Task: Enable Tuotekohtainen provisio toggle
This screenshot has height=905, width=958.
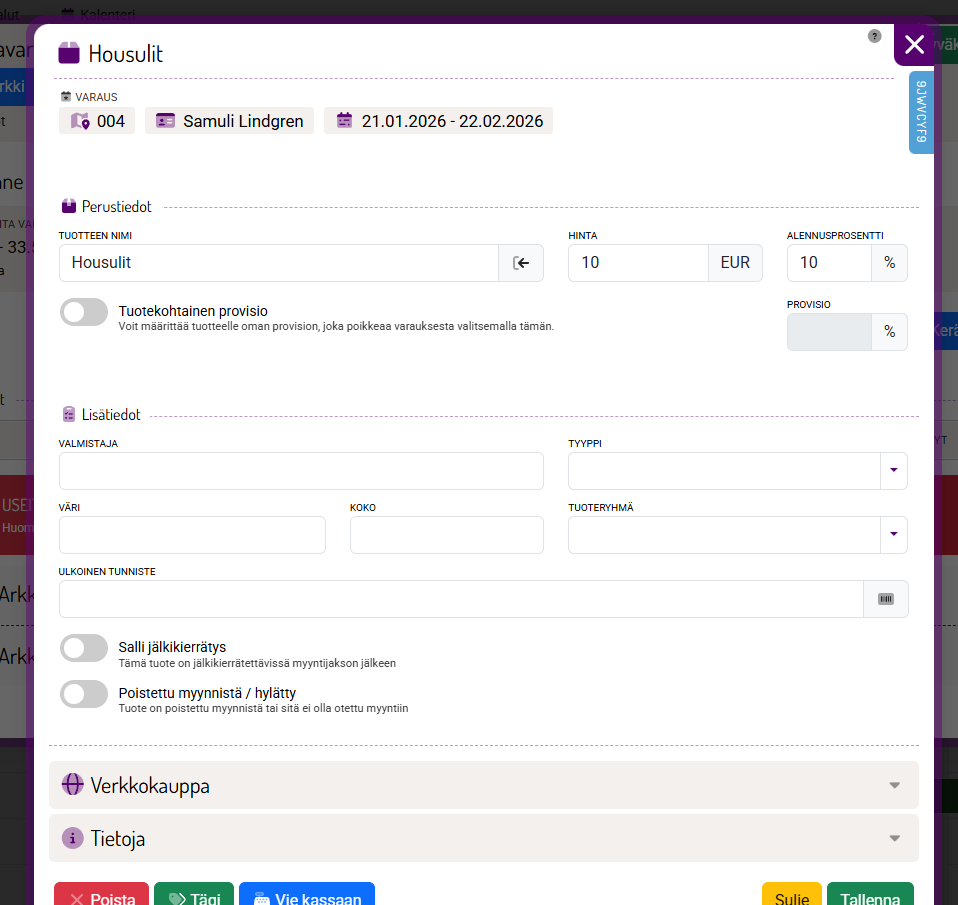Action: click(x=84, y=312)
